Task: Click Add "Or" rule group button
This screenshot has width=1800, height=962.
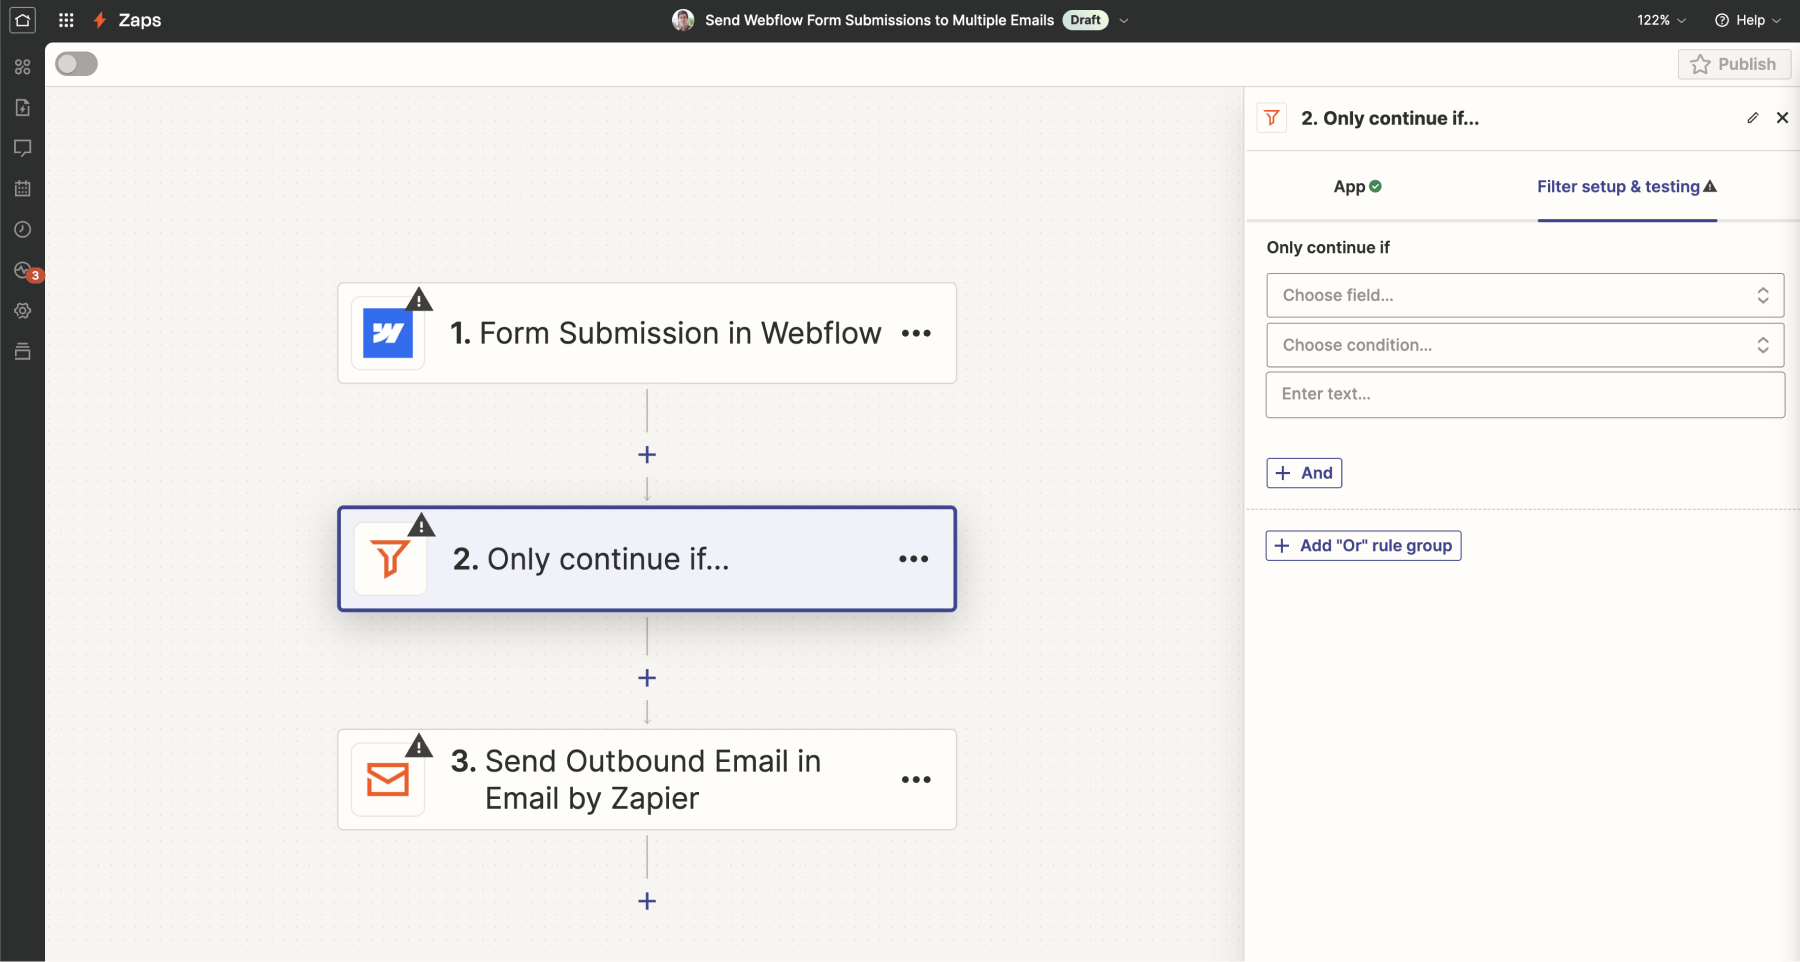Action: [x=1363, y=545]
